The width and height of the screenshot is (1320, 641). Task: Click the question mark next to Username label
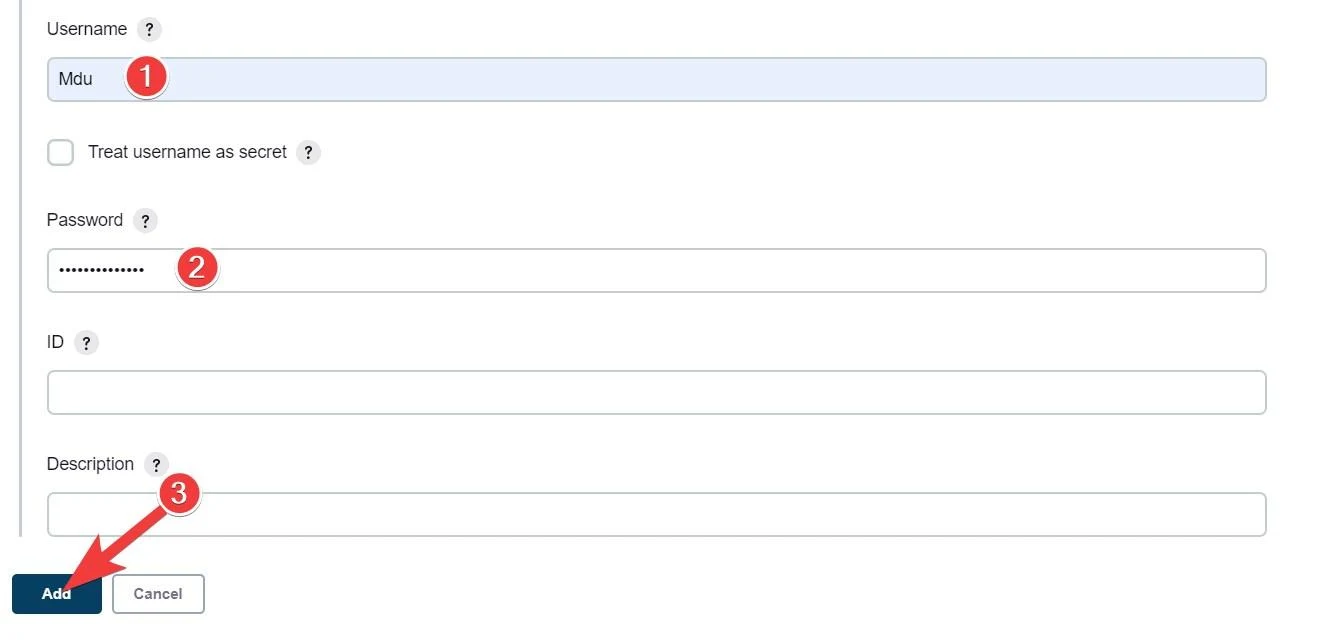click(x=150, y=29)
